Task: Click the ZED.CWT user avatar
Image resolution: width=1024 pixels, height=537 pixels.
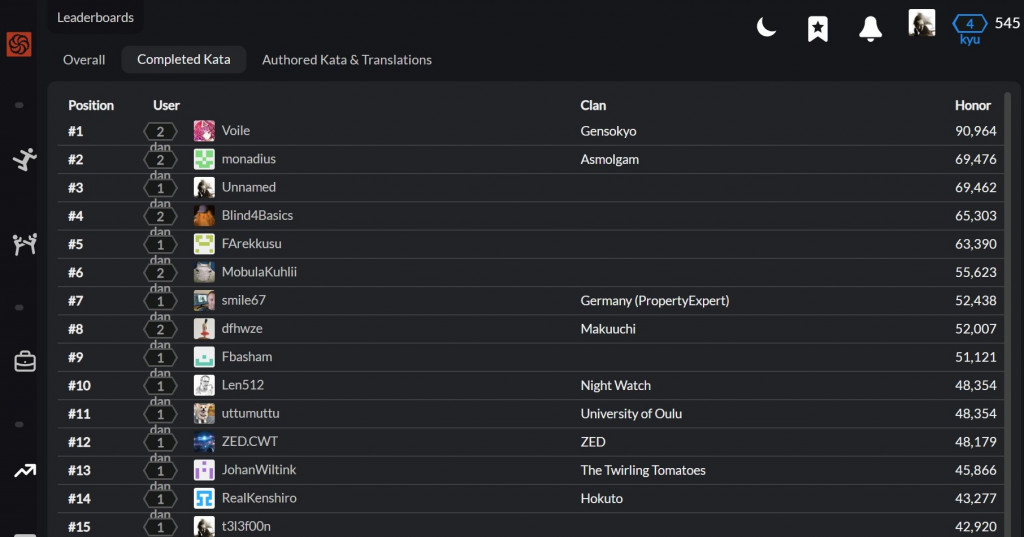Action: click(x=204, y=442)
